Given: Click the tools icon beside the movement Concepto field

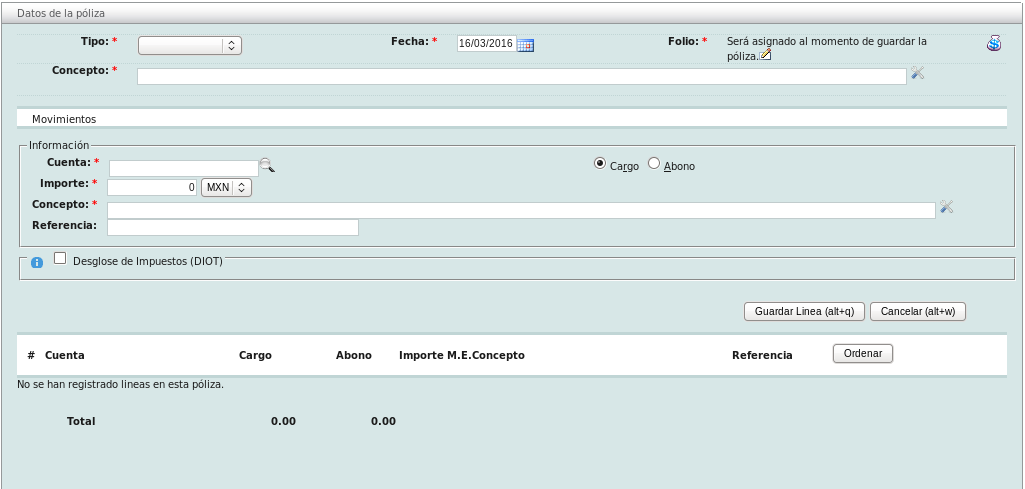Looking at the screenshot, I should [947, 207].
